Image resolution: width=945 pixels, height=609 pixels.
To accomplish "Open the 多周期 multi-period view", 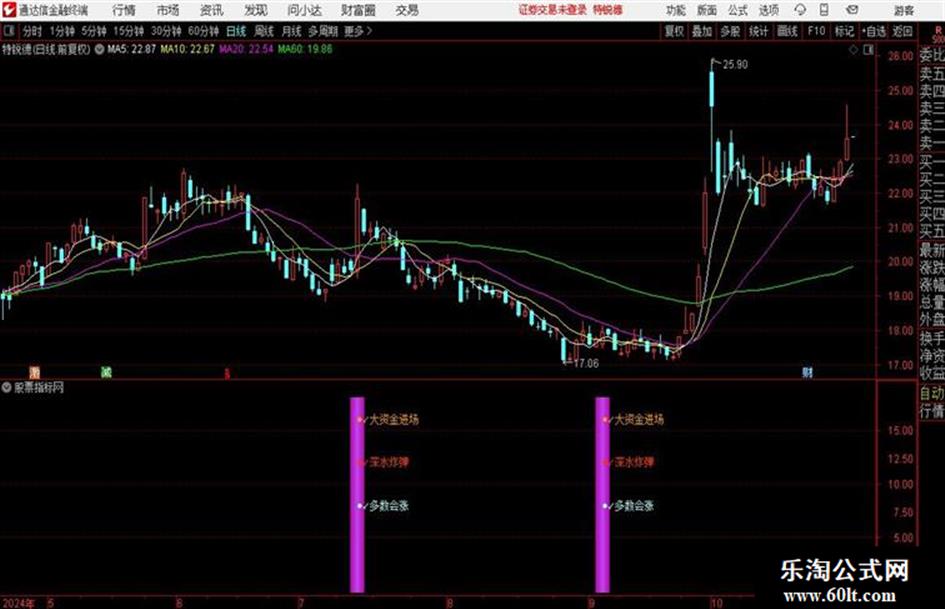I will pos(323,31).
